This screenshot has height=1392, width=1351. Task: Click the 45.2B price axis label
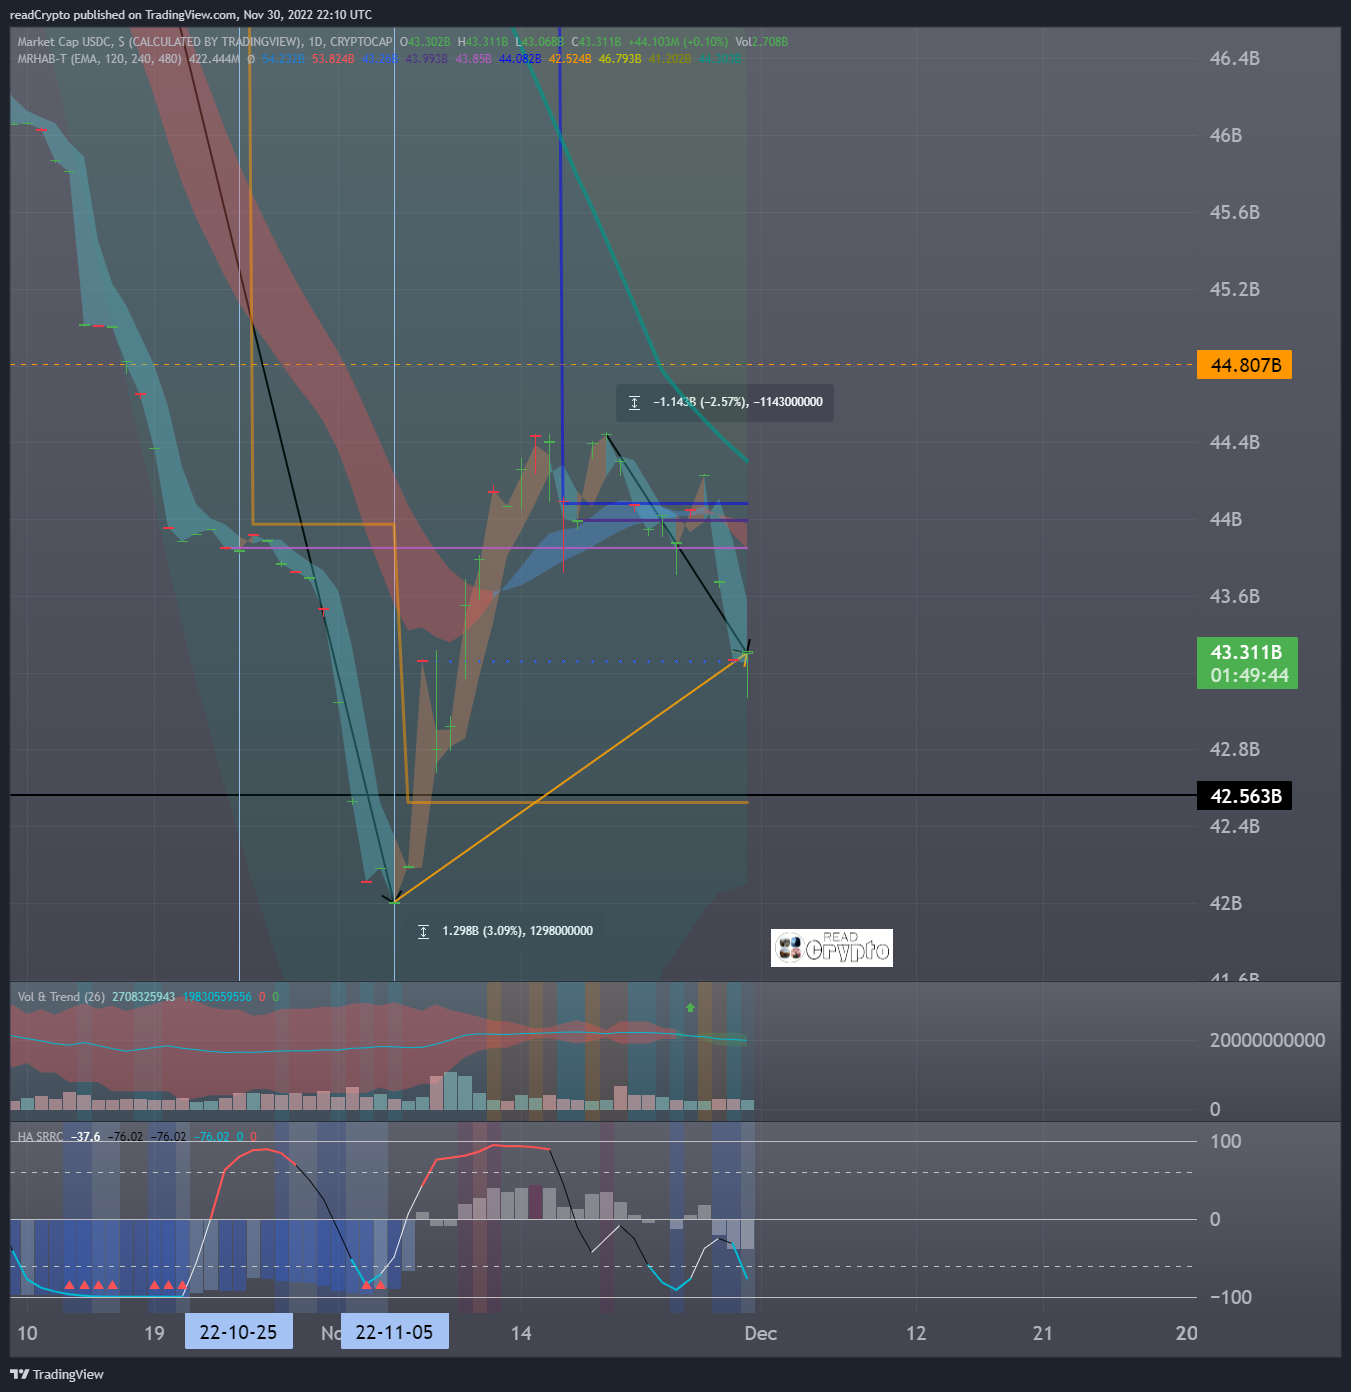1235,289
